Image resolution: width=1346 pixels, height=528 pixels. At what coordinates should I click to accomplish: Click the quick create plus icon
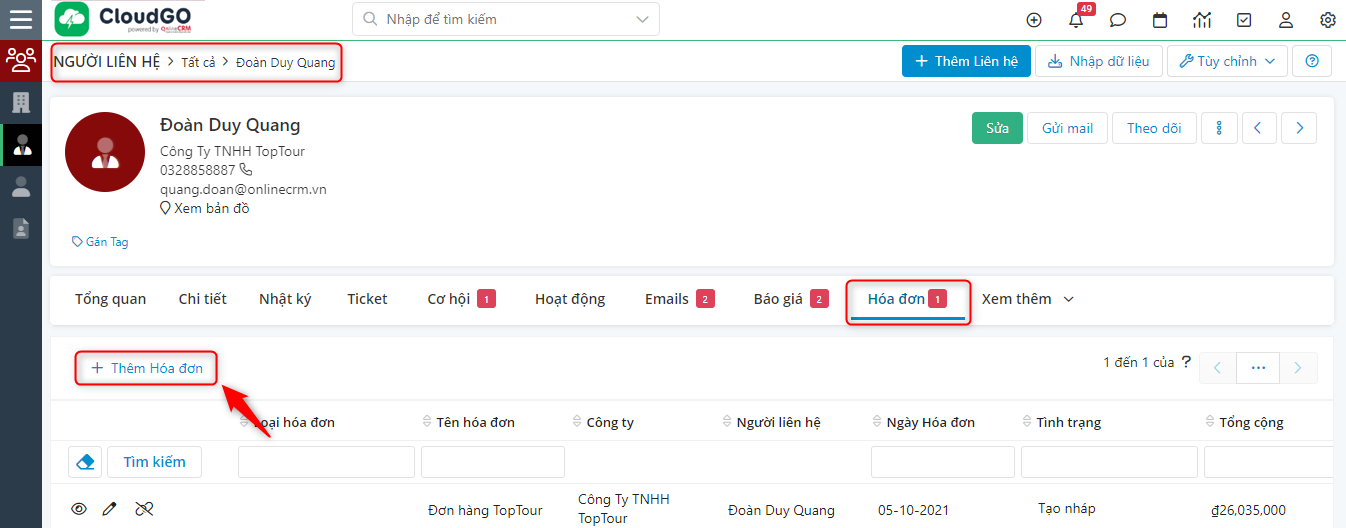[x=1034, y=20]
